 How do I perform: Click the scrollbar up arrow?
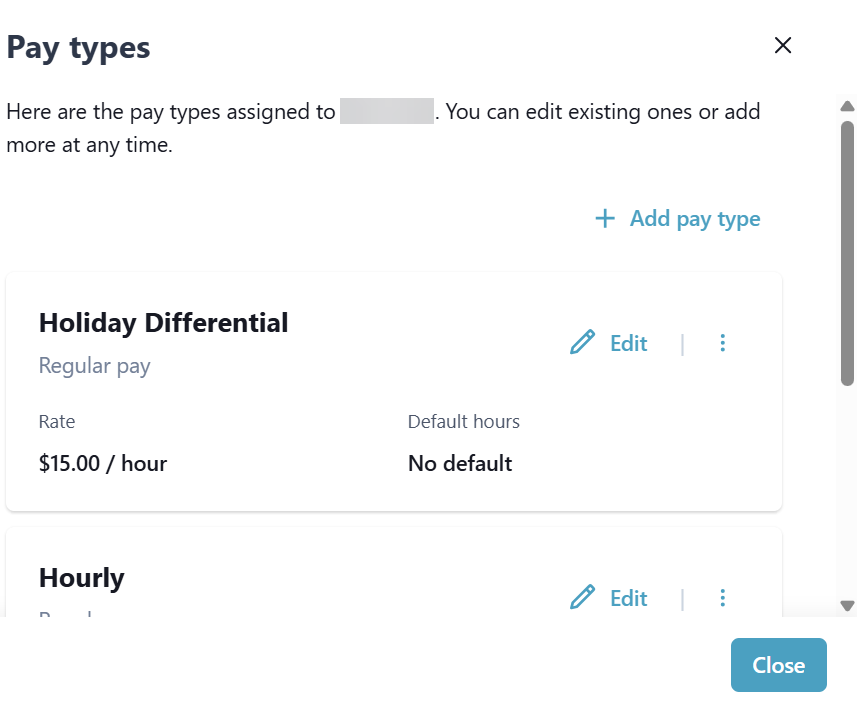847,106
